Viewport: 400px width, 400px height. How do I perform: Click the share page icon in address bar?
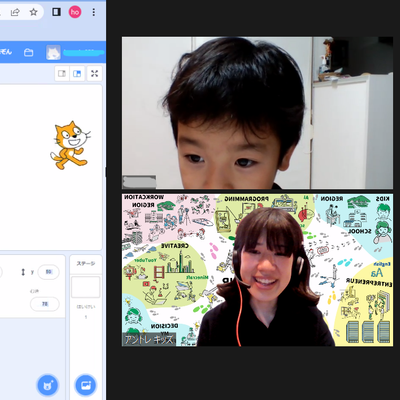tap(15, 12)
